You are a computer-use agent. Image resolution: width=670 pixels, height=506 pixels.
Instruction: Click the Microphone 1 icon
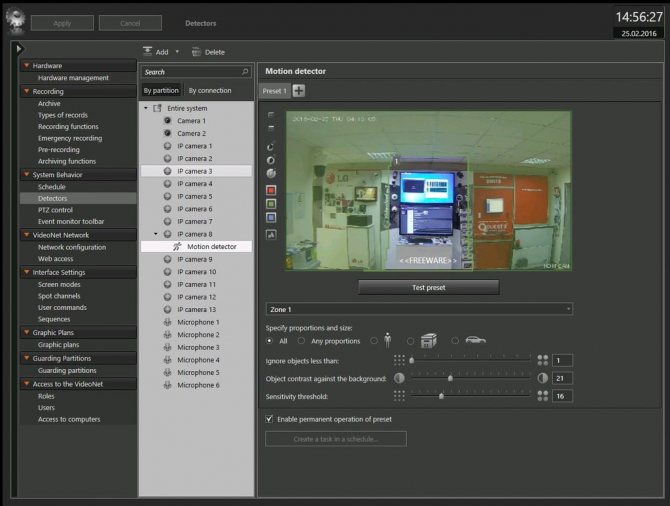(x=168, y=322)
